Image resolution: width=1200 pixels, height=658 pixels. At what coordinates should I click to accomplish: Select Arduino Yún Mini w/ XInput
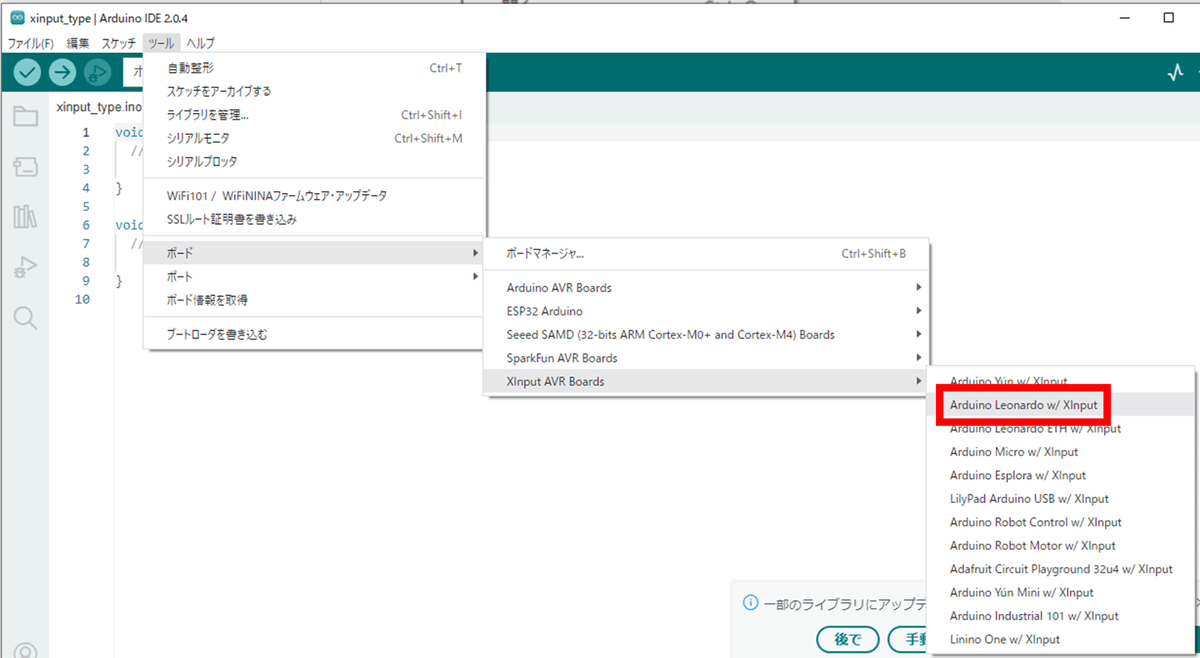click(1062, 592)
